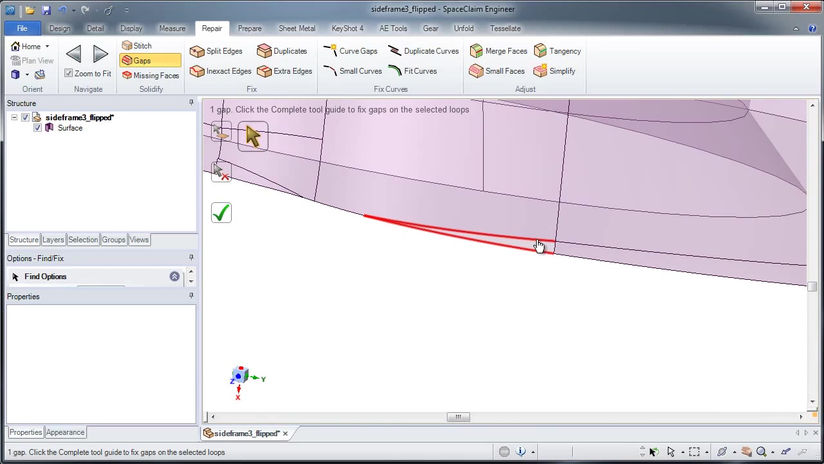The width and height of the screenshot is (824, 464).
Task: Select Surface in the Structure tree
Action: (x=70, y=128)
